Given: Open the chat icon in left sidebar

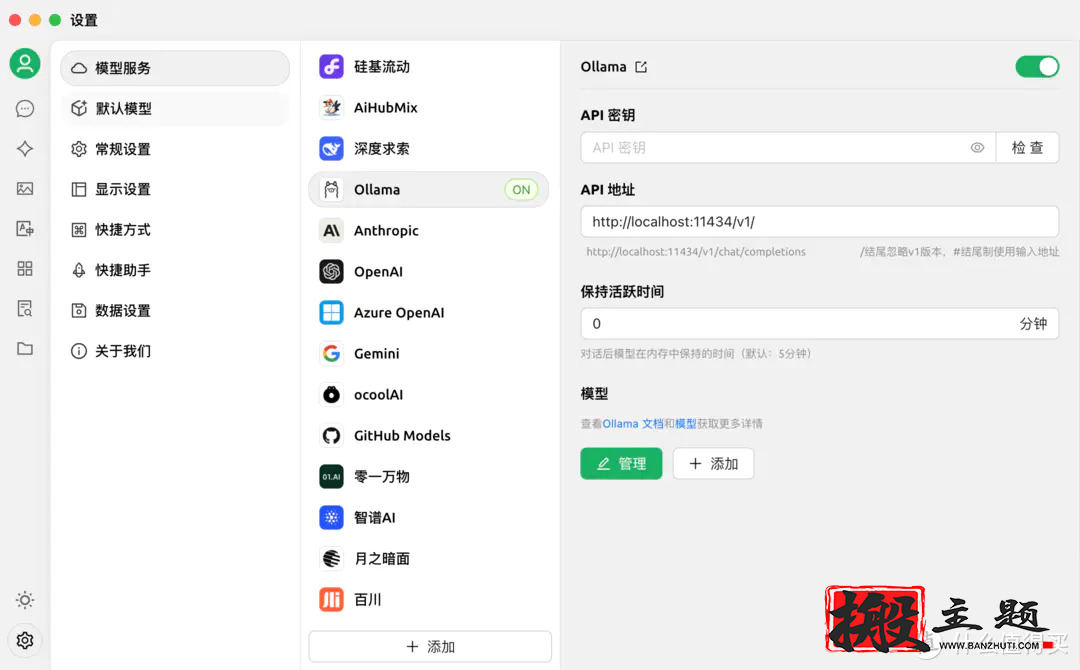Looking at the screenshot, I should [x=24, y=108].
